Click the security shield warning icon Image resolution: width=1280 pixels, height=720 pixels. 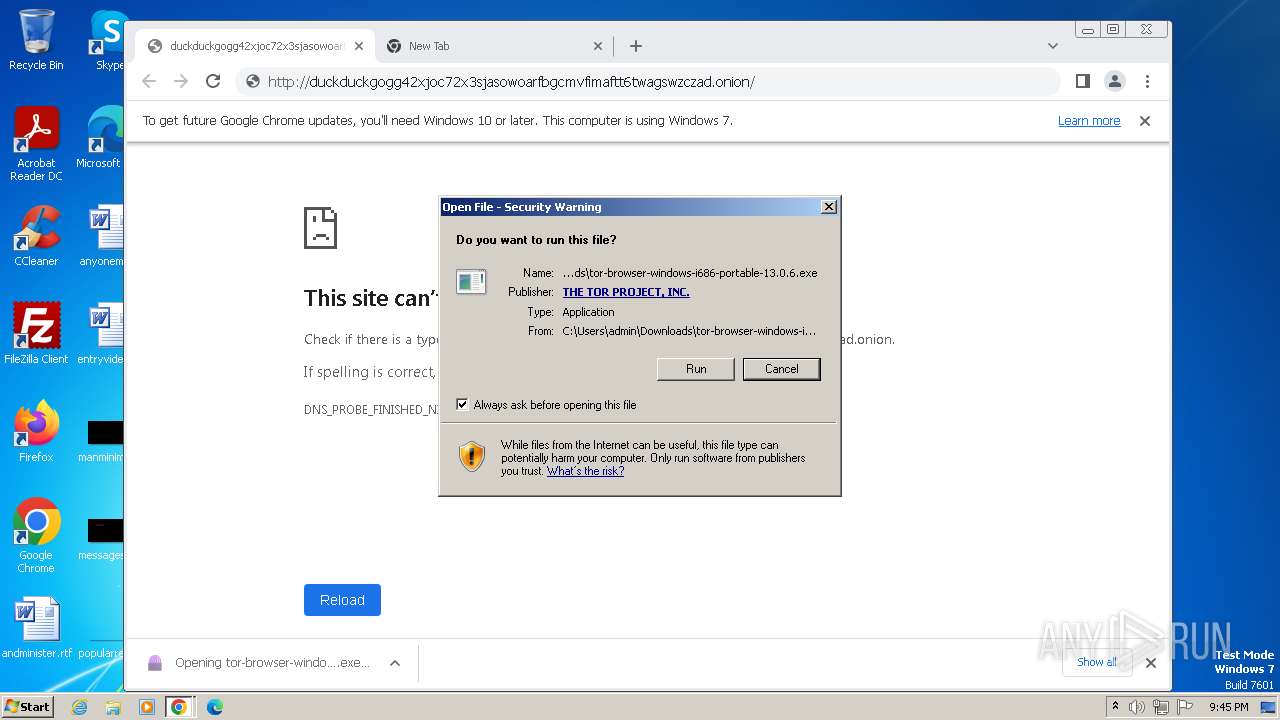(x=472, y=457)
